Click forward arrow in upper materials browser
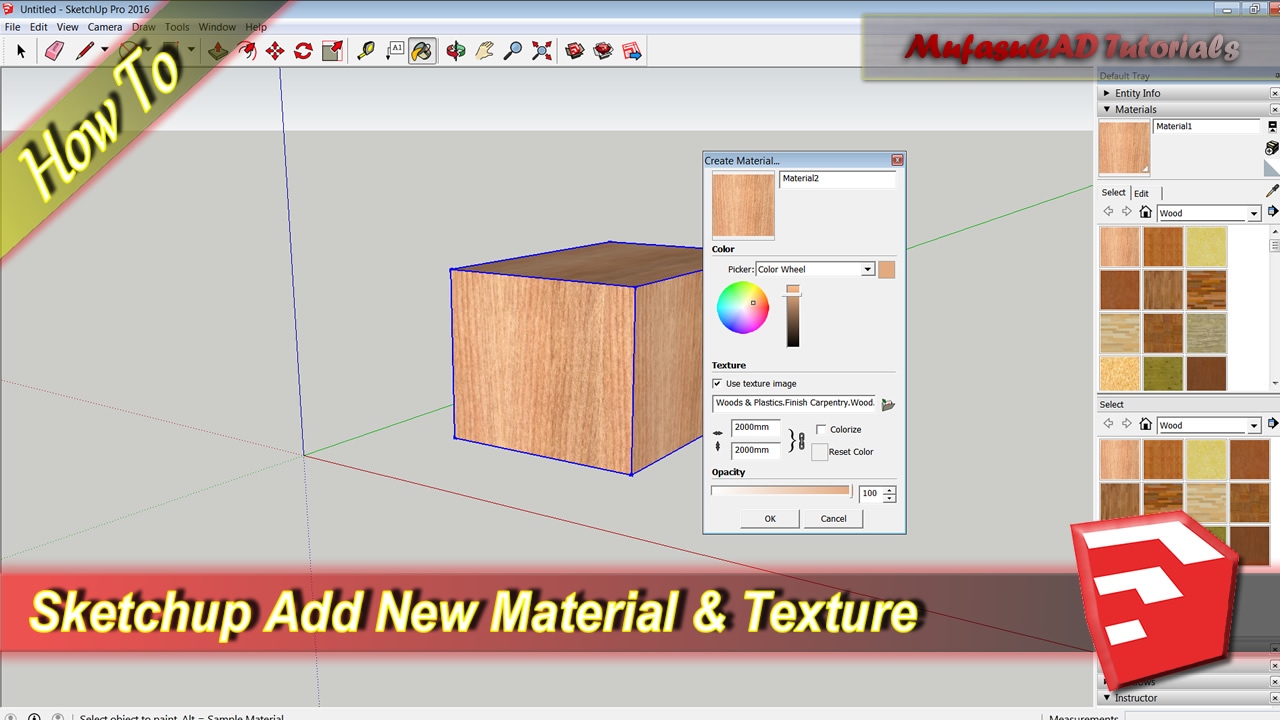This screenshot has height=720, width=1280. pos(1126,212)
